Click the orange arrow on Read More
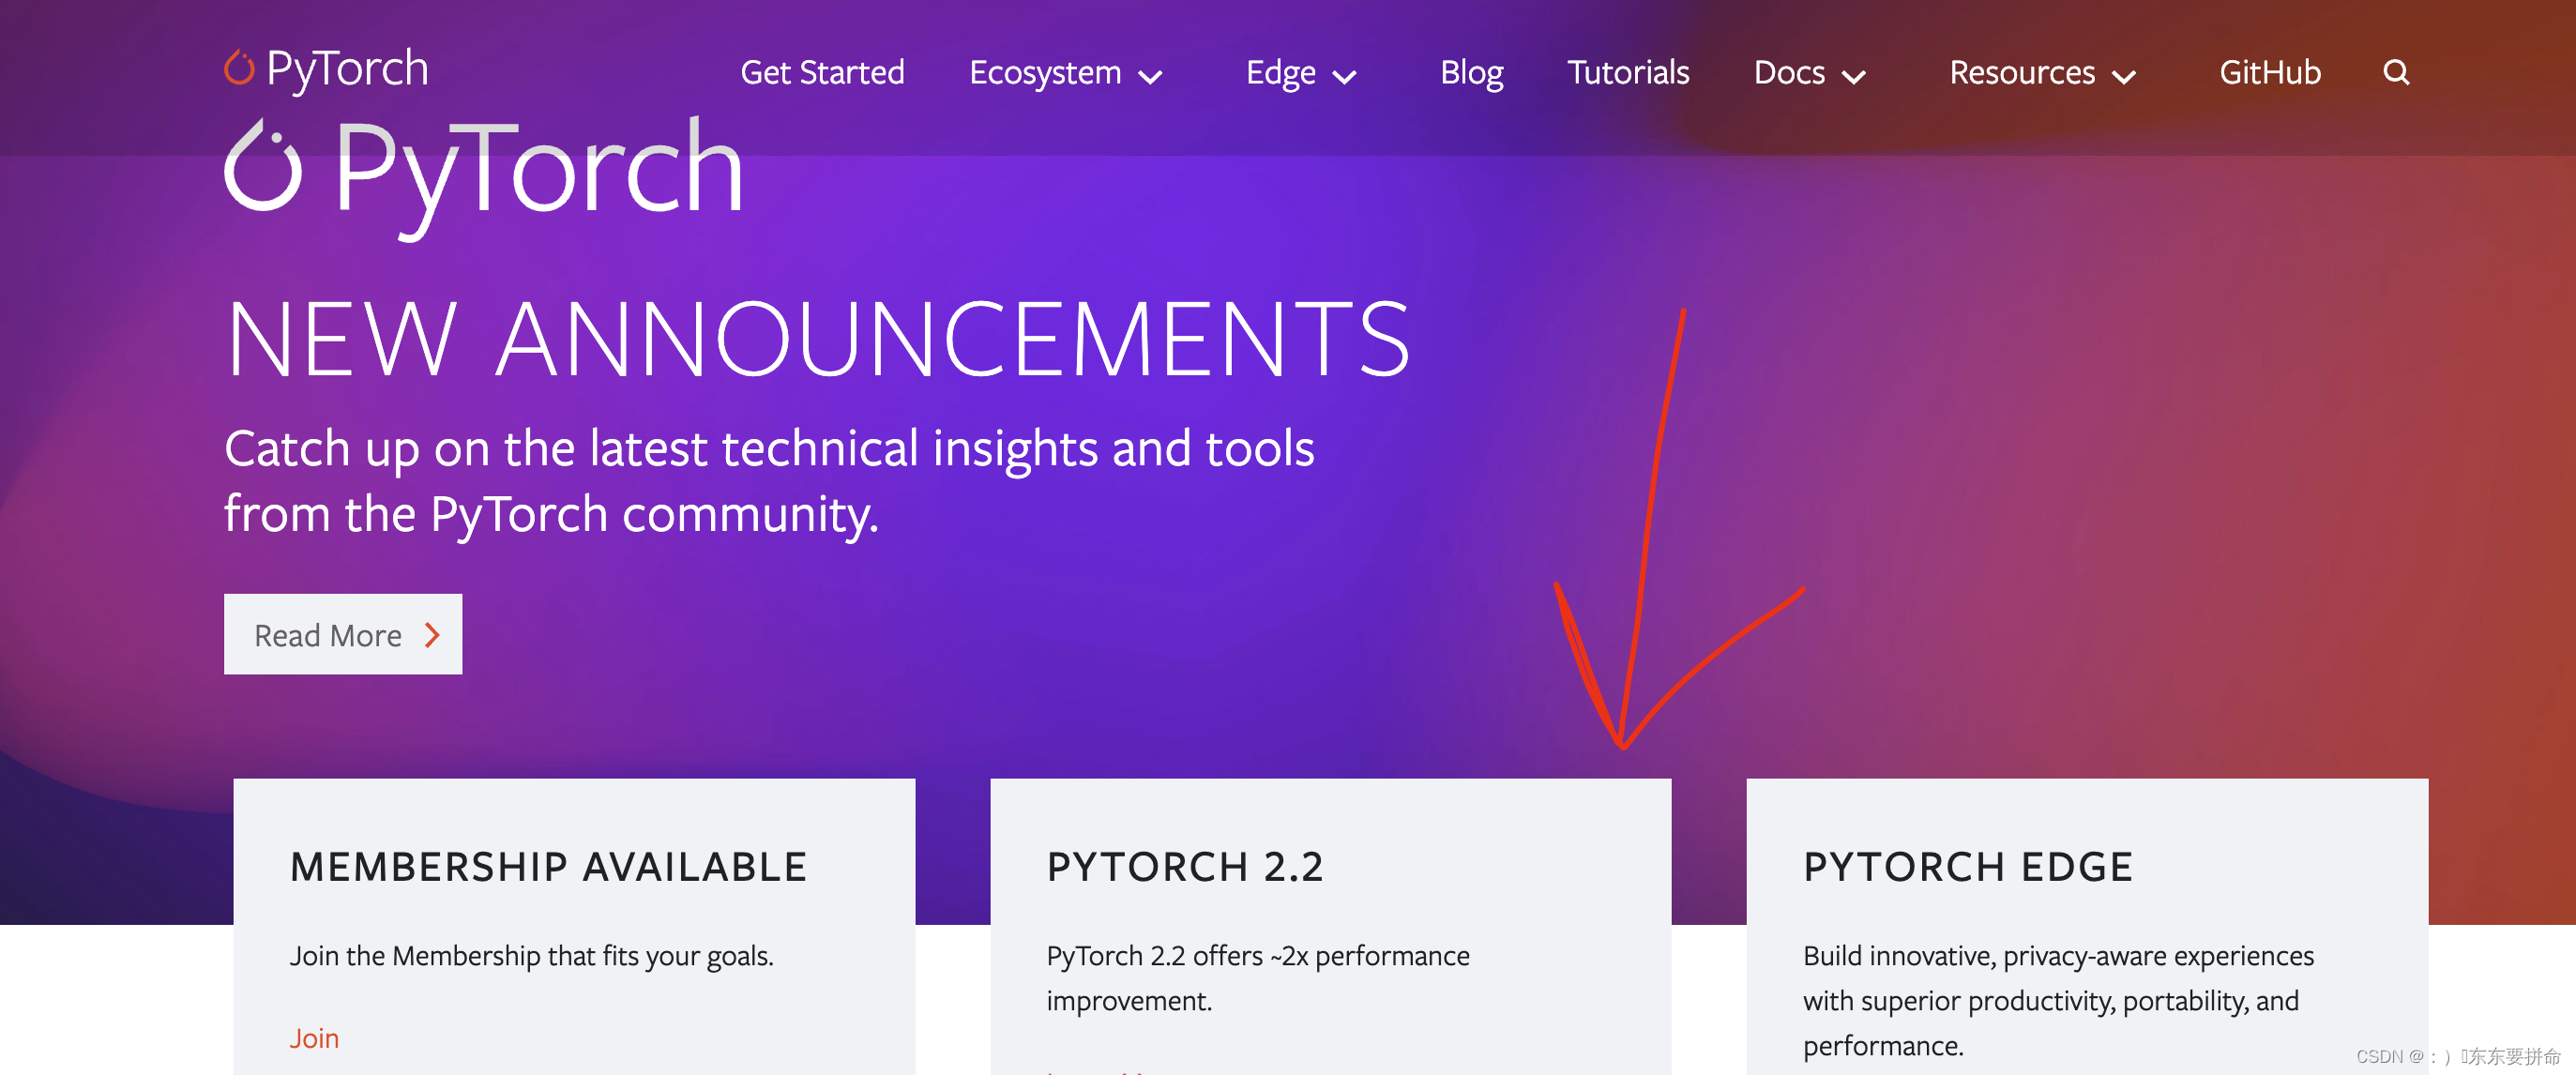This screenshot has width=2576, height=1075. click(432, 635)
